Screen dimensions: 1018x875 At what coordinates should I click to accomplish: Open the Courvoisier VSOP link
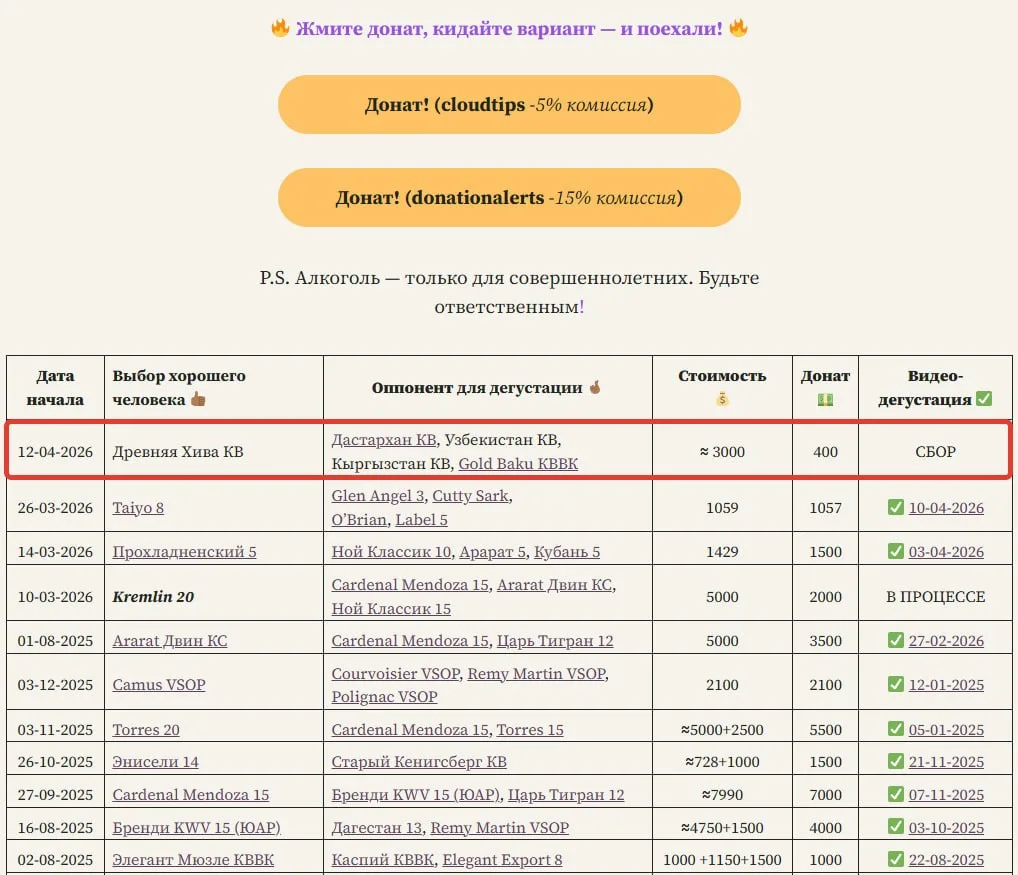pos(395,674)
